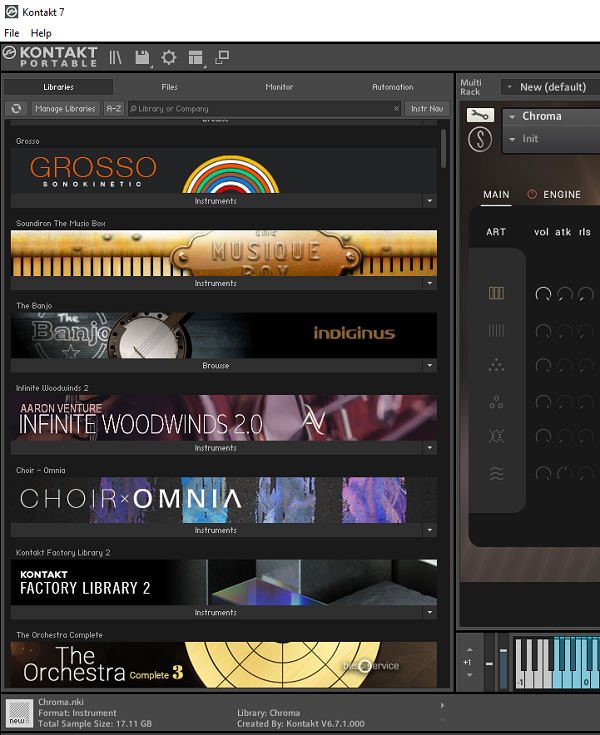Image resolution: width=600 pixels, height=735 pixels.
Task: Click the workspace layout icon
Action: coord(195,58)
